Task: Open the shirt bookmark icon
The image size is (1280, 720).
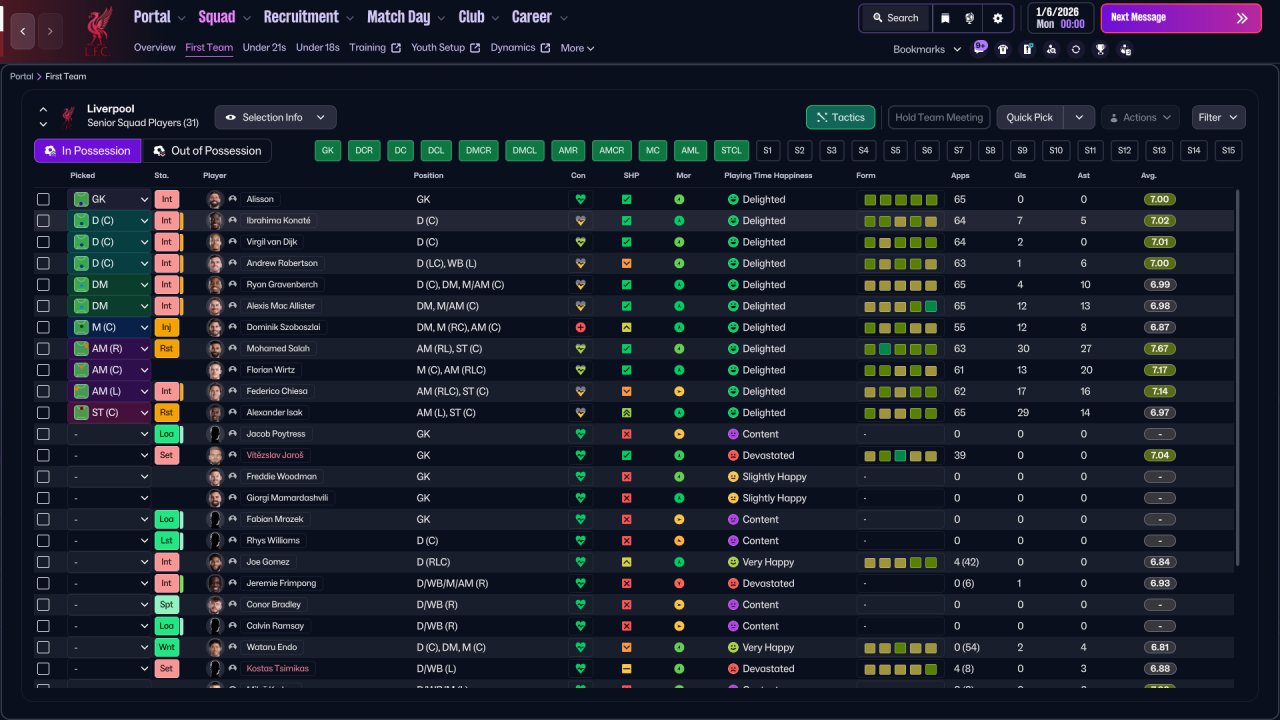Action: click(x=1003, y=49)
